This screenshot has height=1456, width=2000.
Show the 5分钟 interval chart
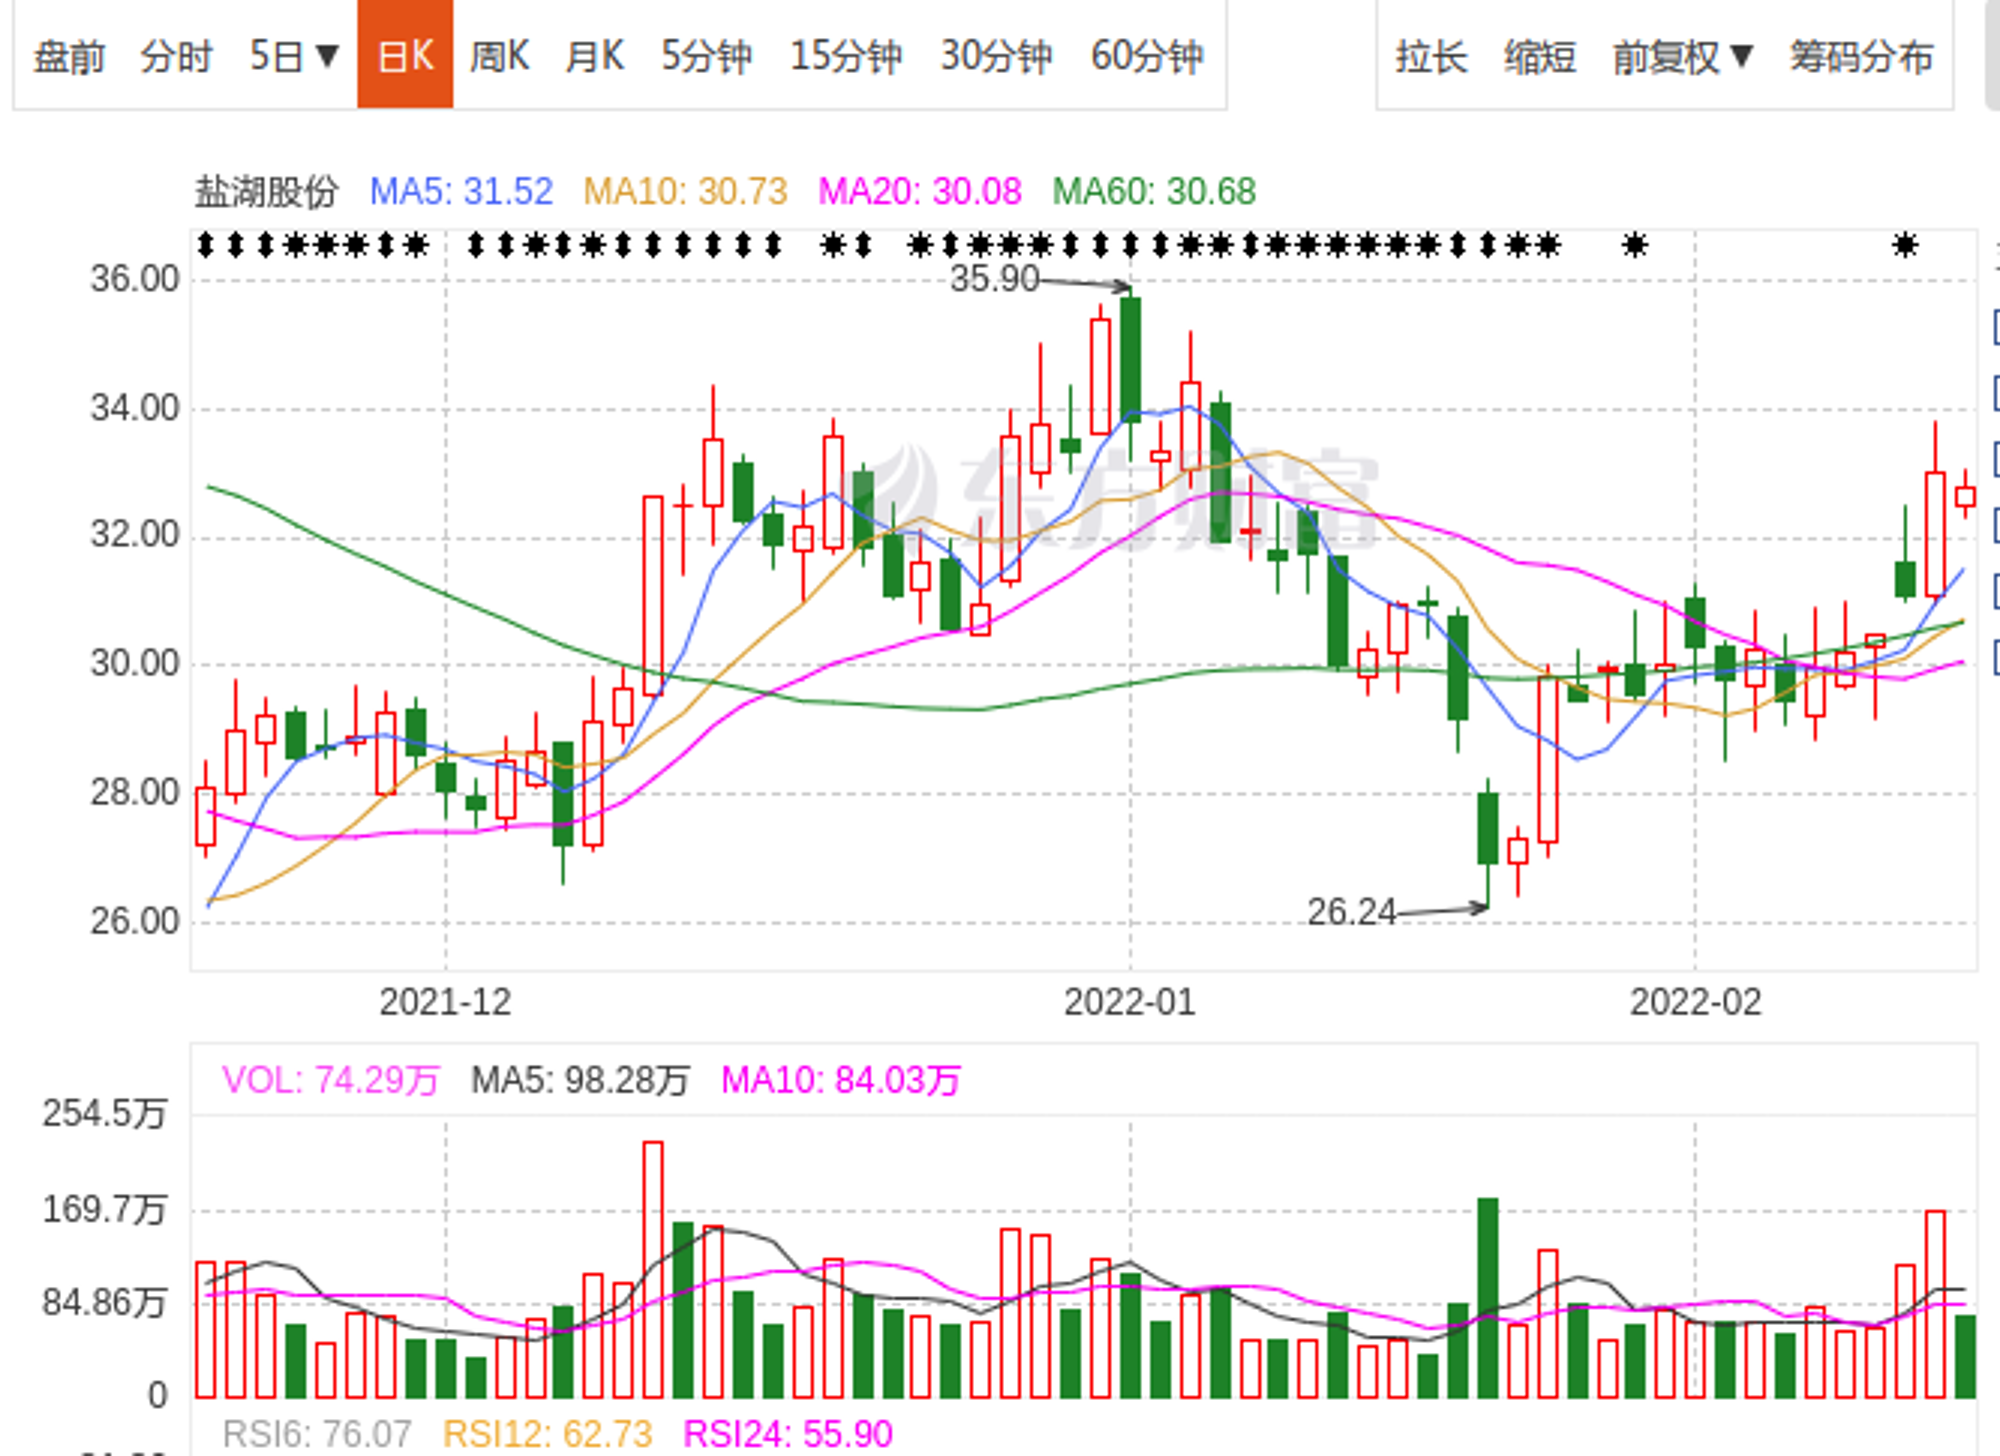(x=707, y=56)
